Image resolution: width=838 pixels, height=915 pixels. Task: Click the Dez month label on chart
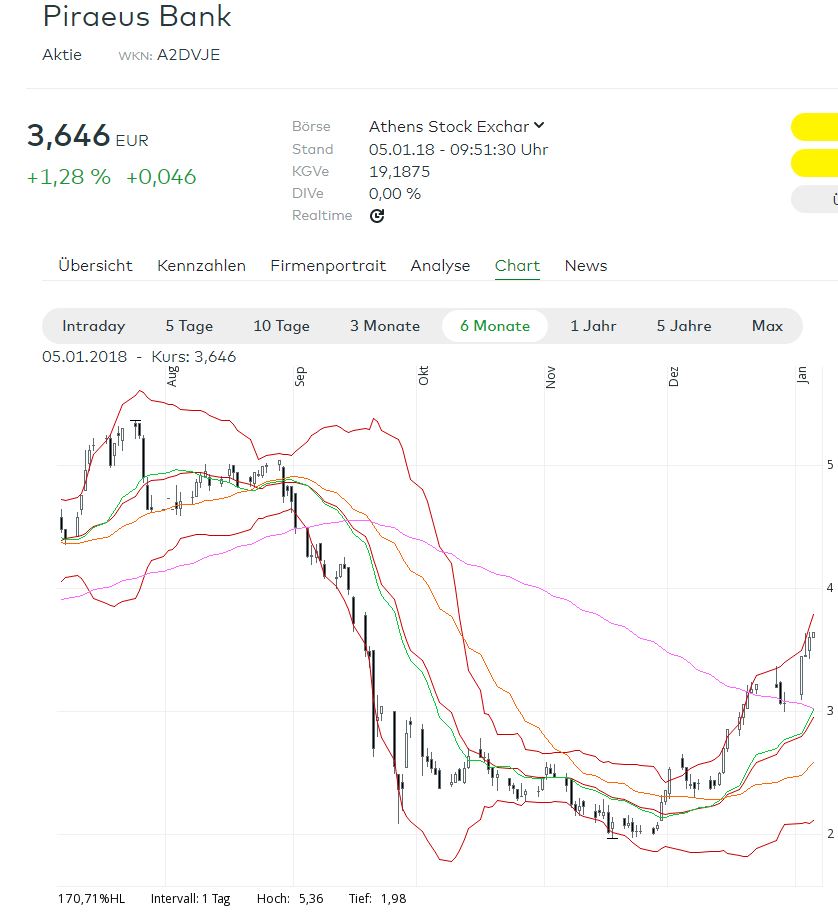point(673,376)
